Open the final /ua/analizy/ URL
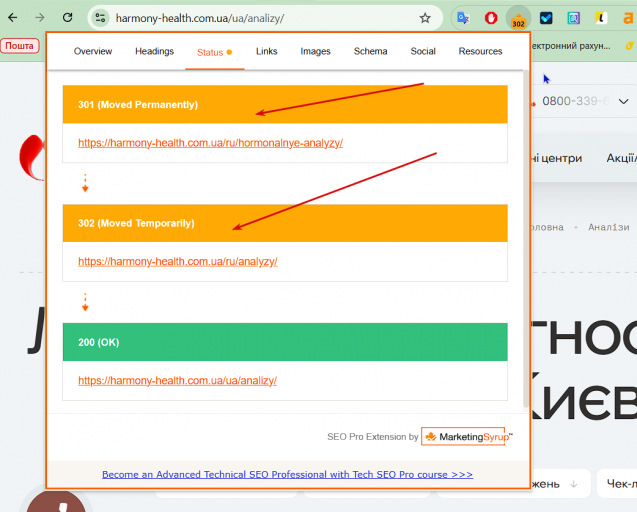 178,381
